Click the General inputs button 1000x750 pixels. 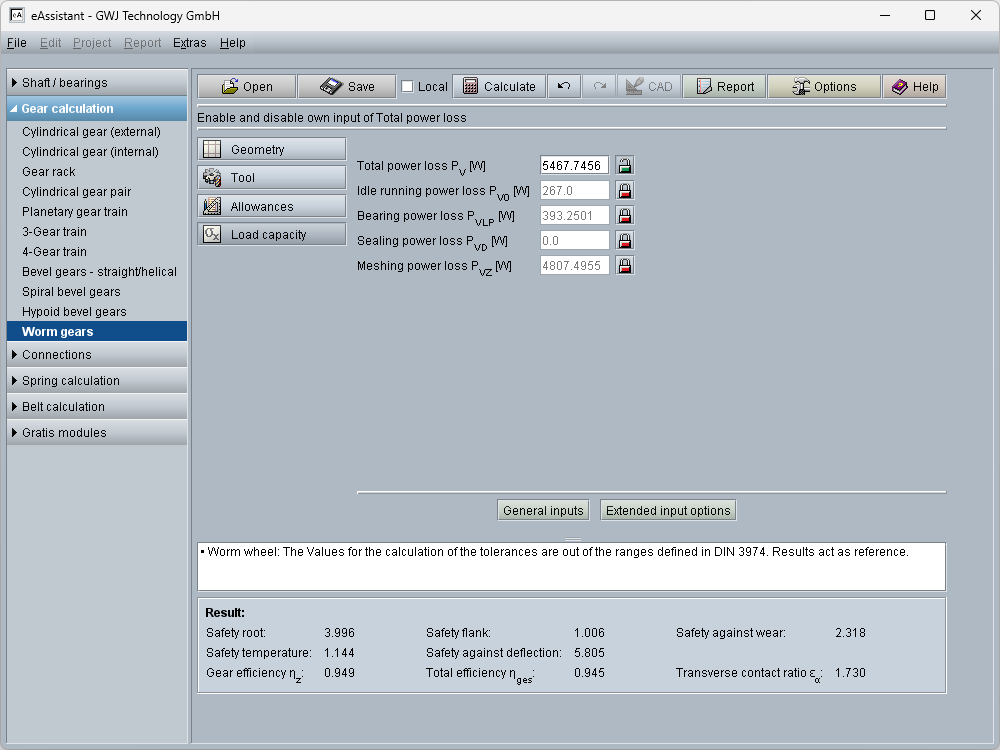pyautogui.click(x=543, y=511)
